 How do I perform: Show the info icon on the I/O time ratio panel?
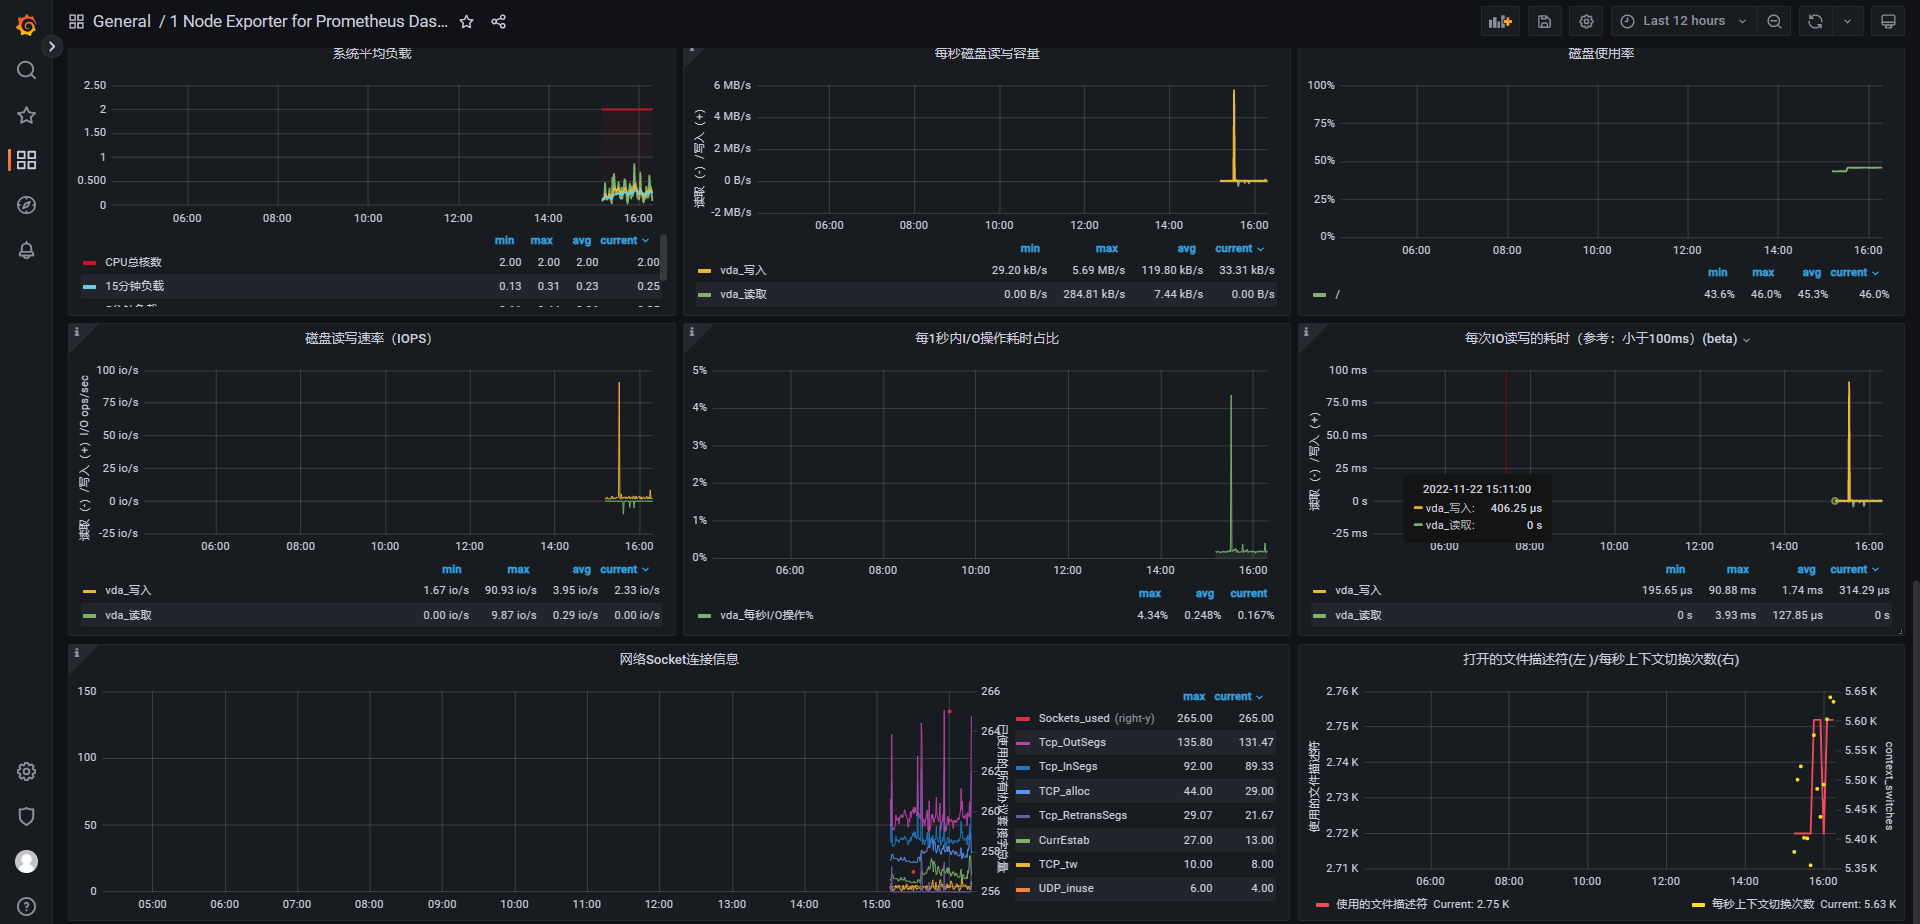[691, 332]
